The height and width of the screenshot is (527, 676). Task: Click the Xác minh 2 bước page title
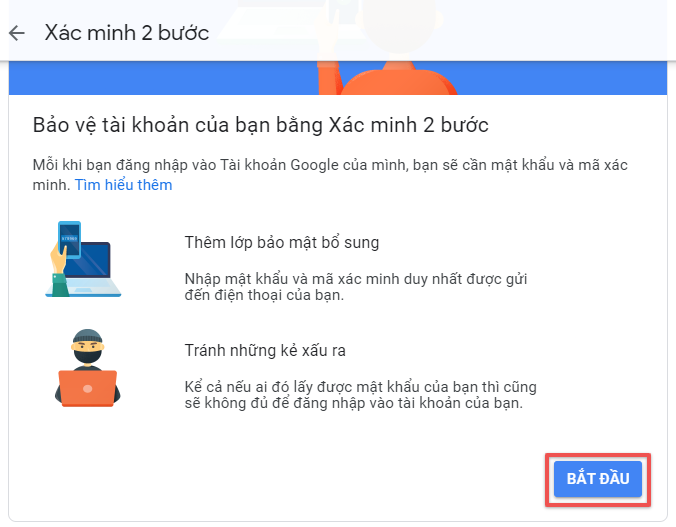pos(127,33)
